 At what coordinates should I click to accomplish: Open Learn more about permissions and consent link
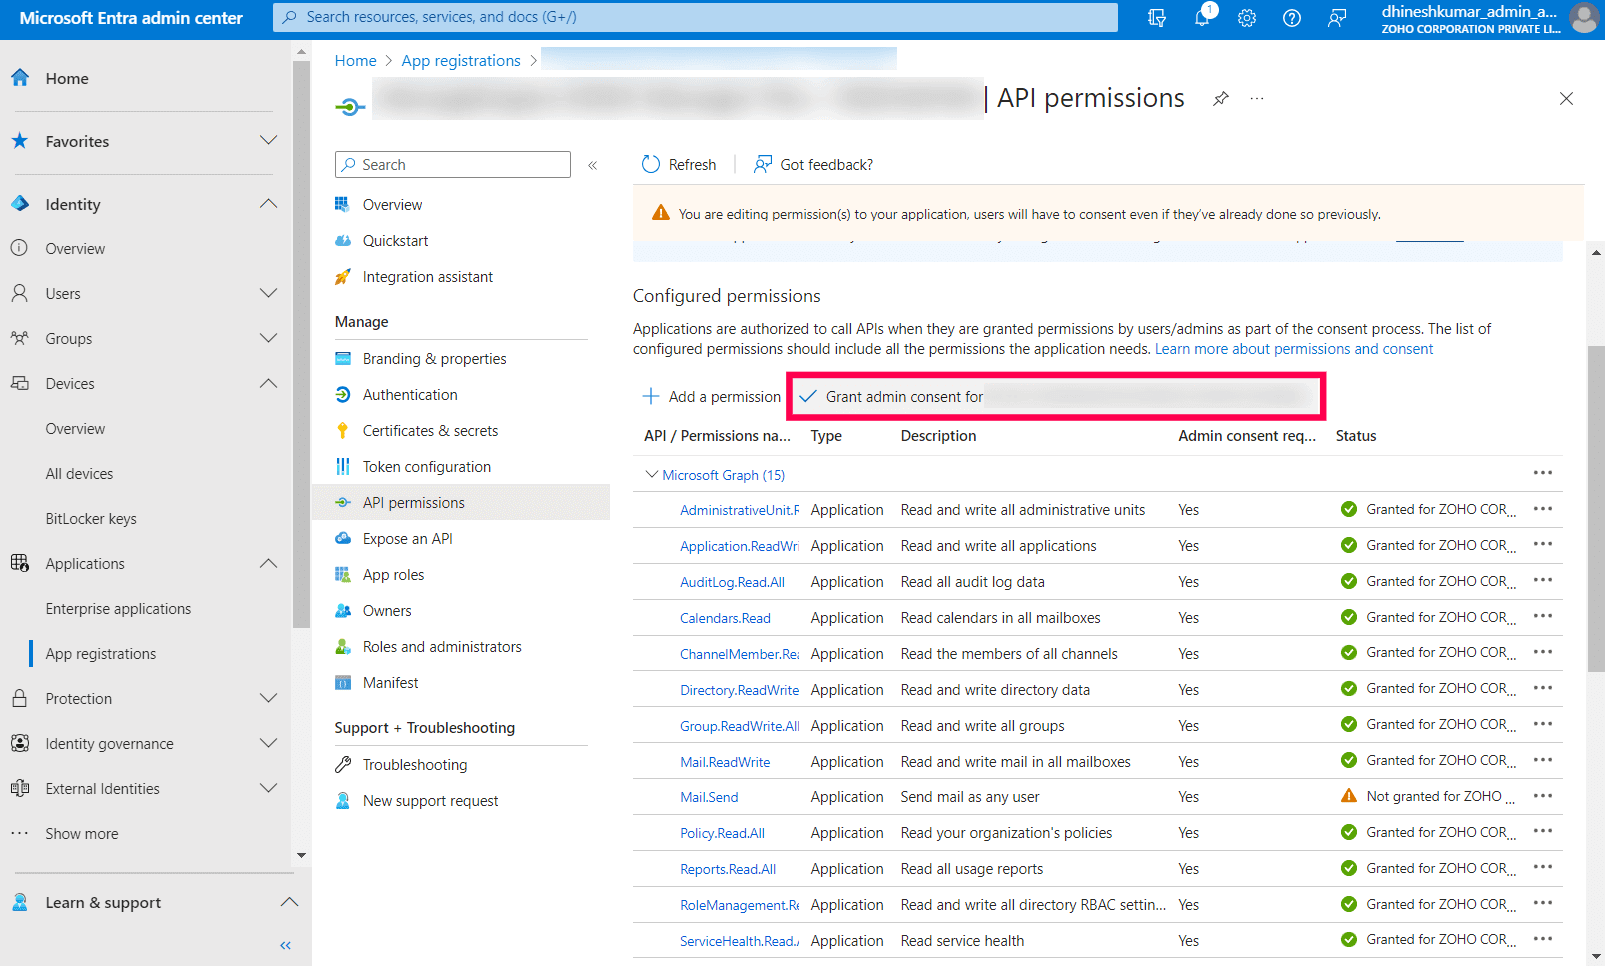1294,349
